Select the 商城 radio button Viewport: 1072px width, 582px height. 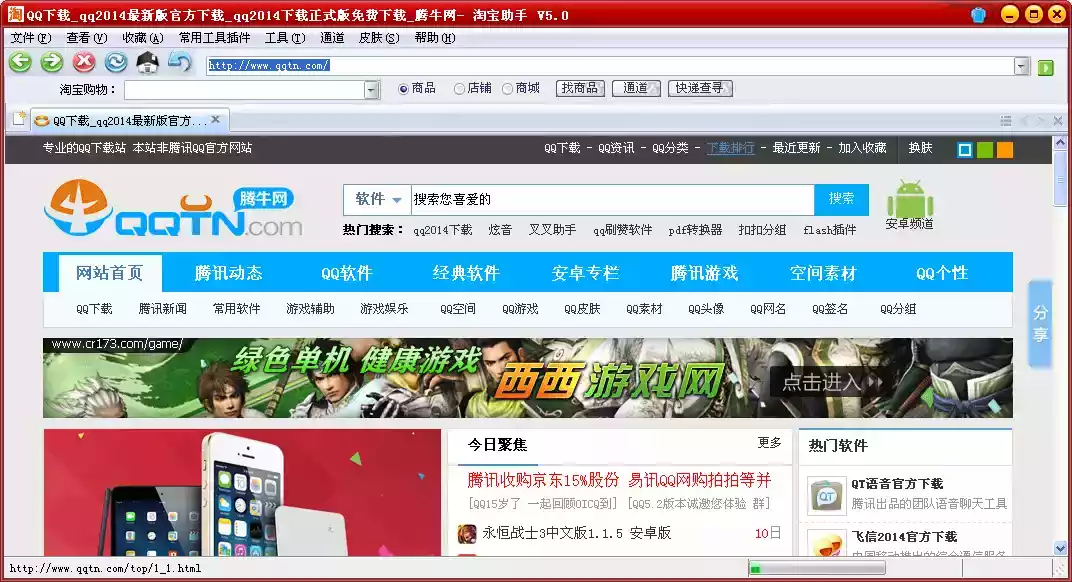coord(508,89)
